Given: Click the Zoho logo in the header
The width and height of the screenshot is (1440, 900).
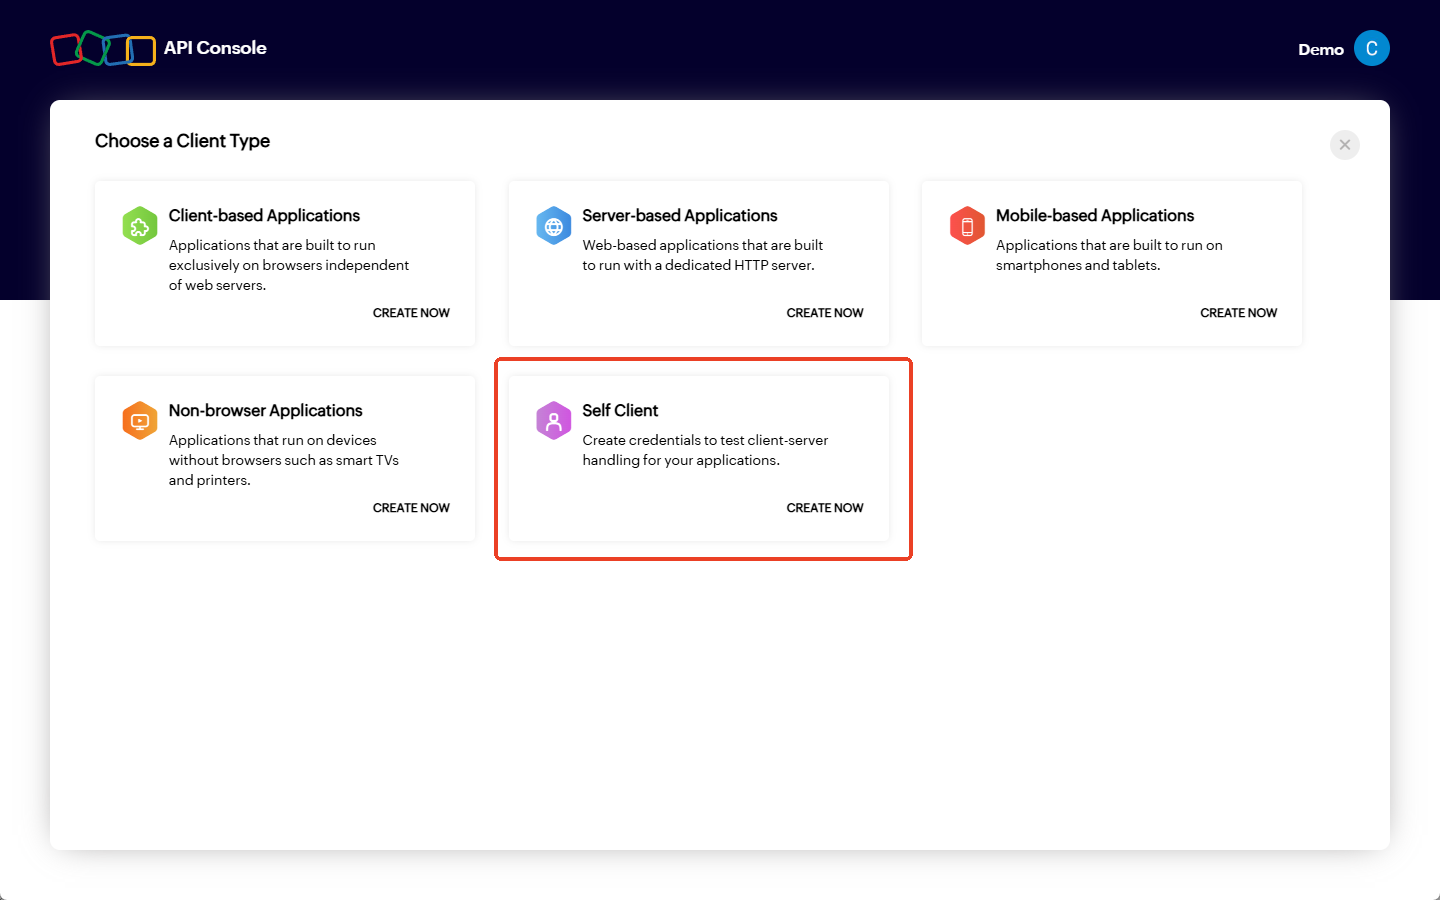Looking at the screenshot, I should pos(103,49).
